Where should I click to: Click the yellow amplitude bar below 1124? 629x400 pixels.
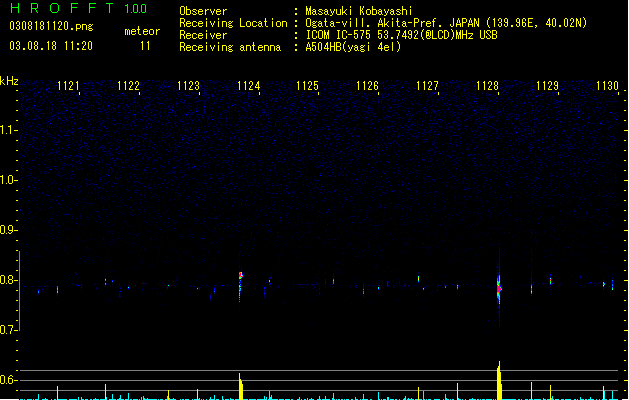241,386
